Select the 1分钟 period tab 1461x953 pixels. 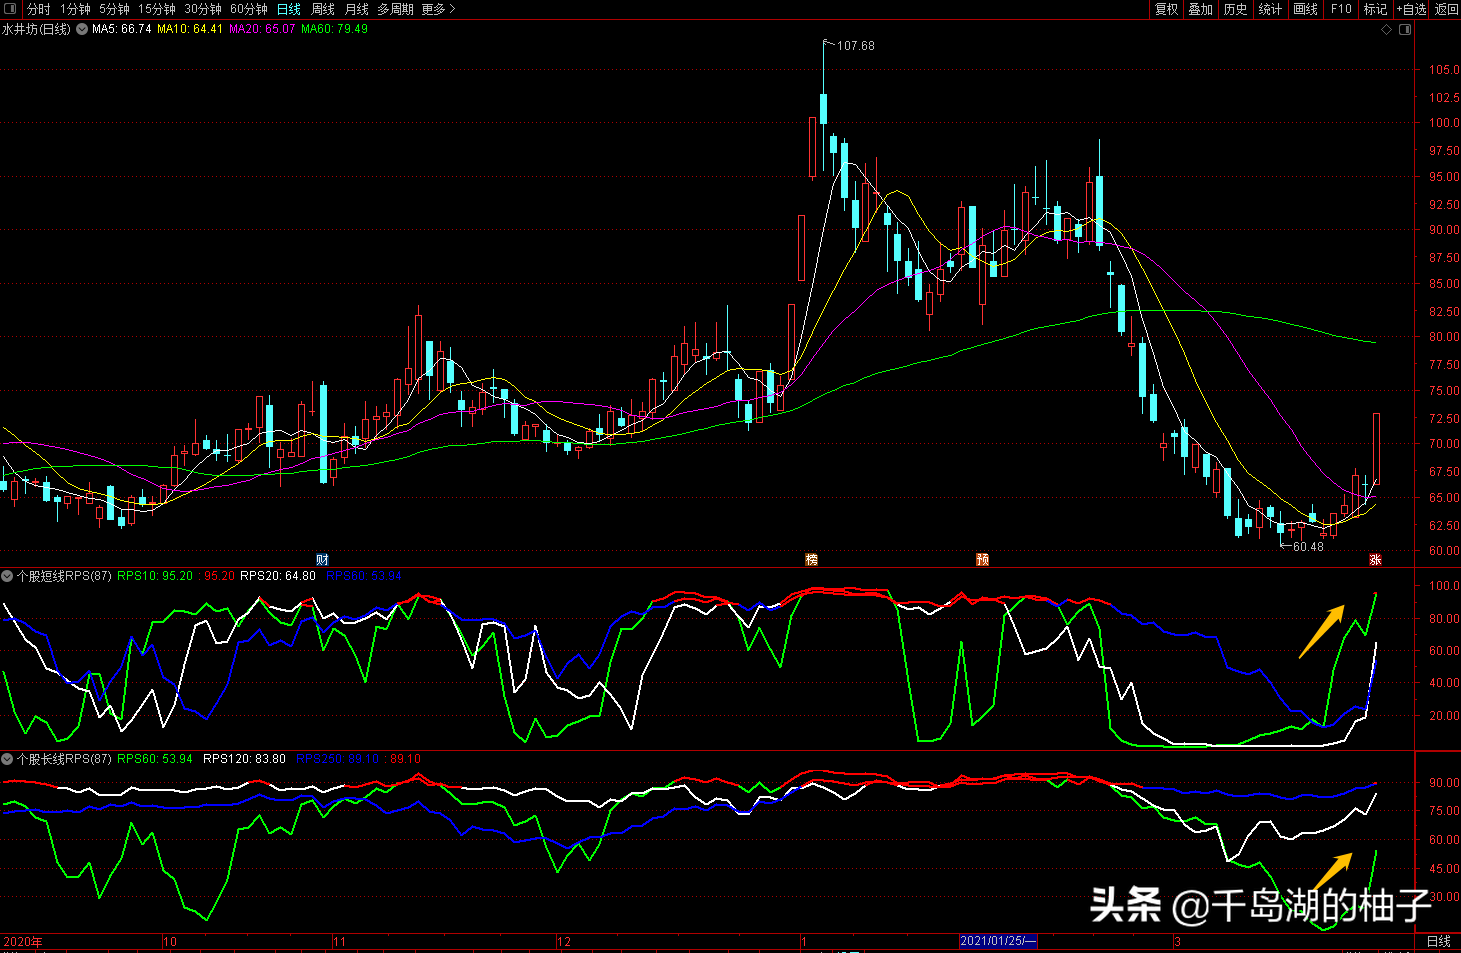[76, 9]
